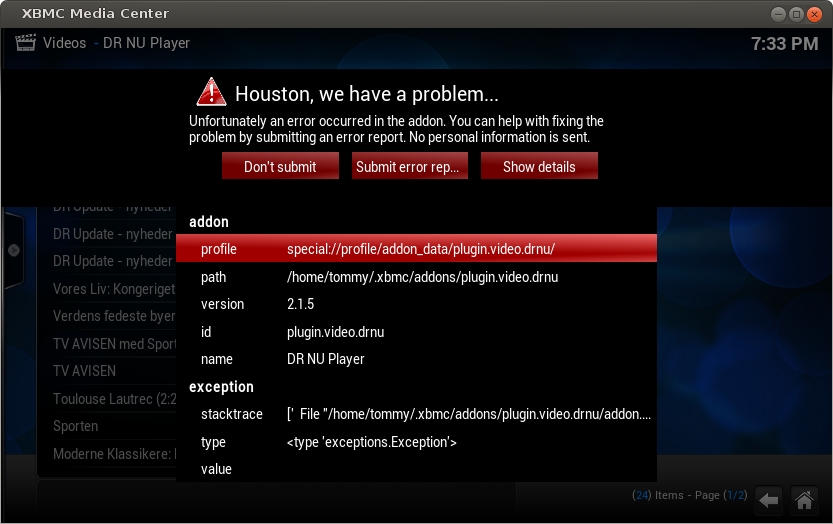833x524 pixels.
Task: Select the name DR NU Player row
Action: click(x=416, y=359)
